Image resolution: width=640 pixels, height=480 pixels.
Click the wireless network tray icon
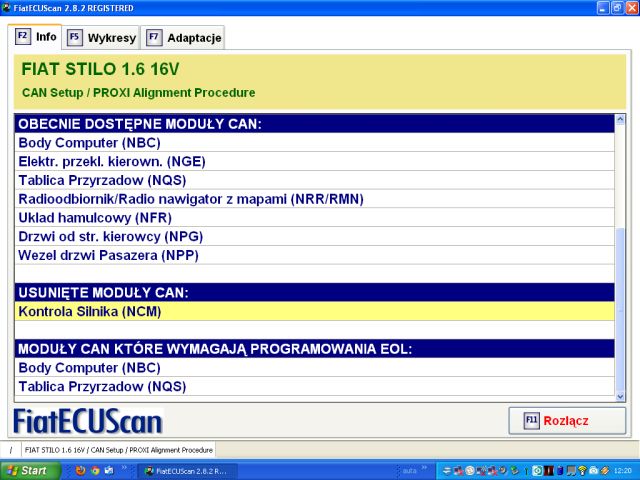(x=582, y=471)
